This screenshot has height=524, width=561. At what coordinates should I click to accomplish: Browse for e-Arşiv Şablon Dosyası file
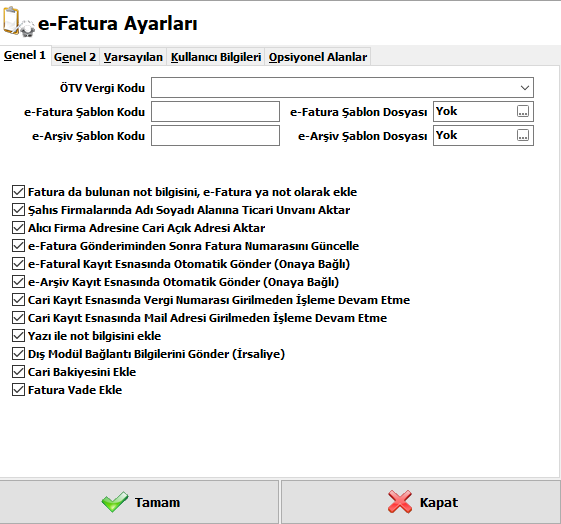[523, 136]
